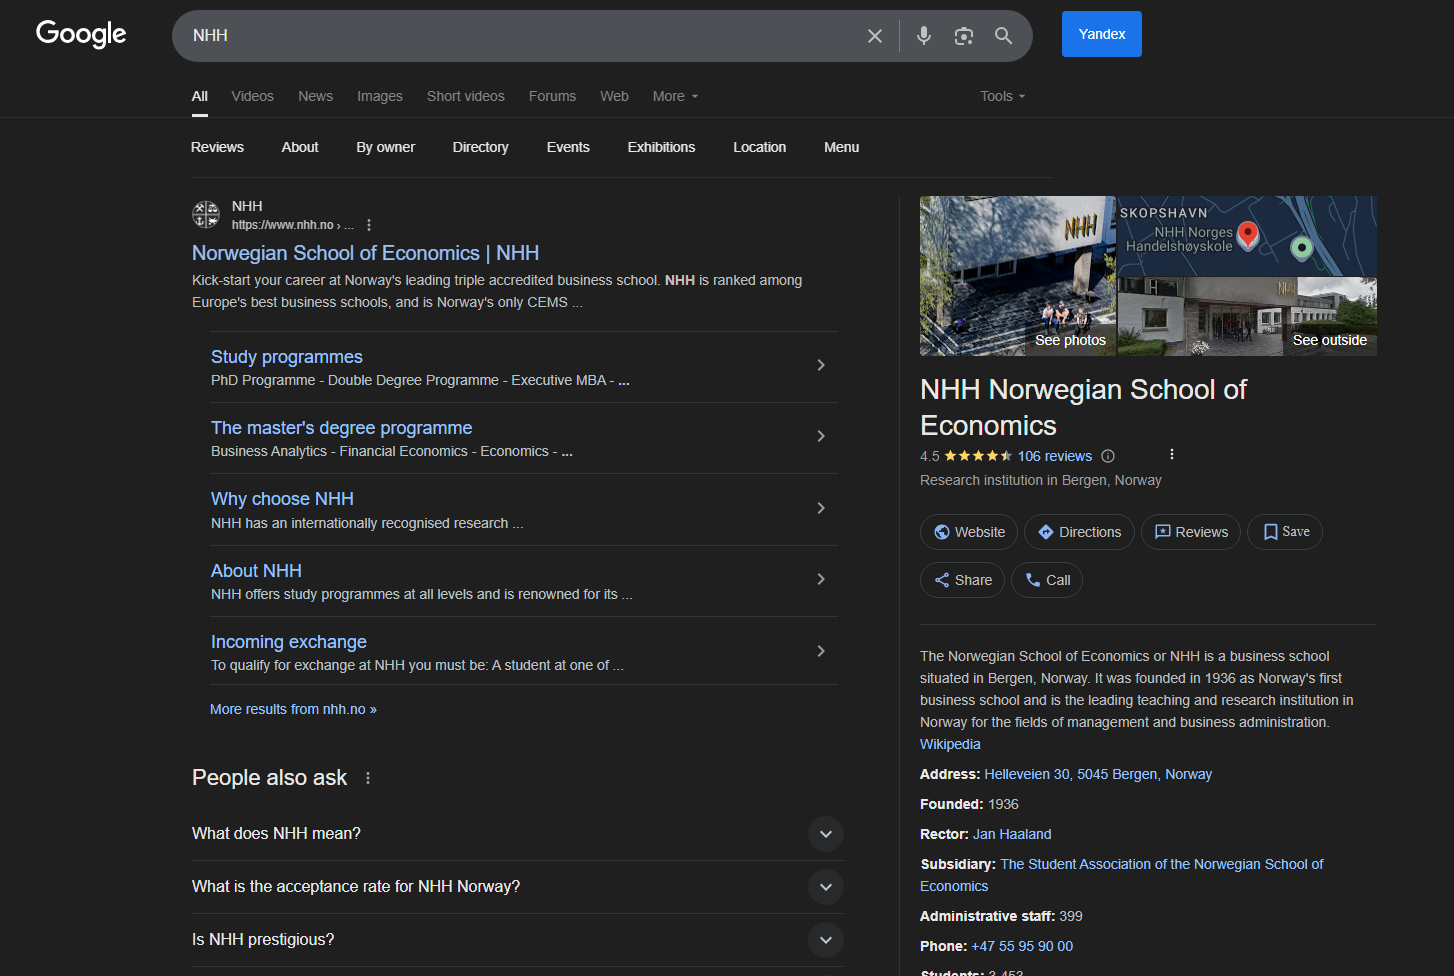Switch to the Images tab
Image resolution: width=1454 pixels, height=976 pixels.
click(x=380, y=96)
